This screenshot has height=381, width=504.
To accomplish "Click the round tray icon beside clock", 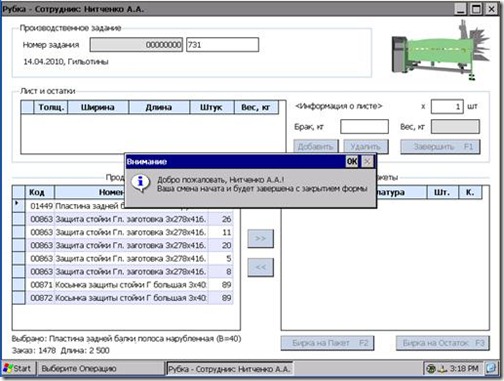I will click(x=431, y=369).
